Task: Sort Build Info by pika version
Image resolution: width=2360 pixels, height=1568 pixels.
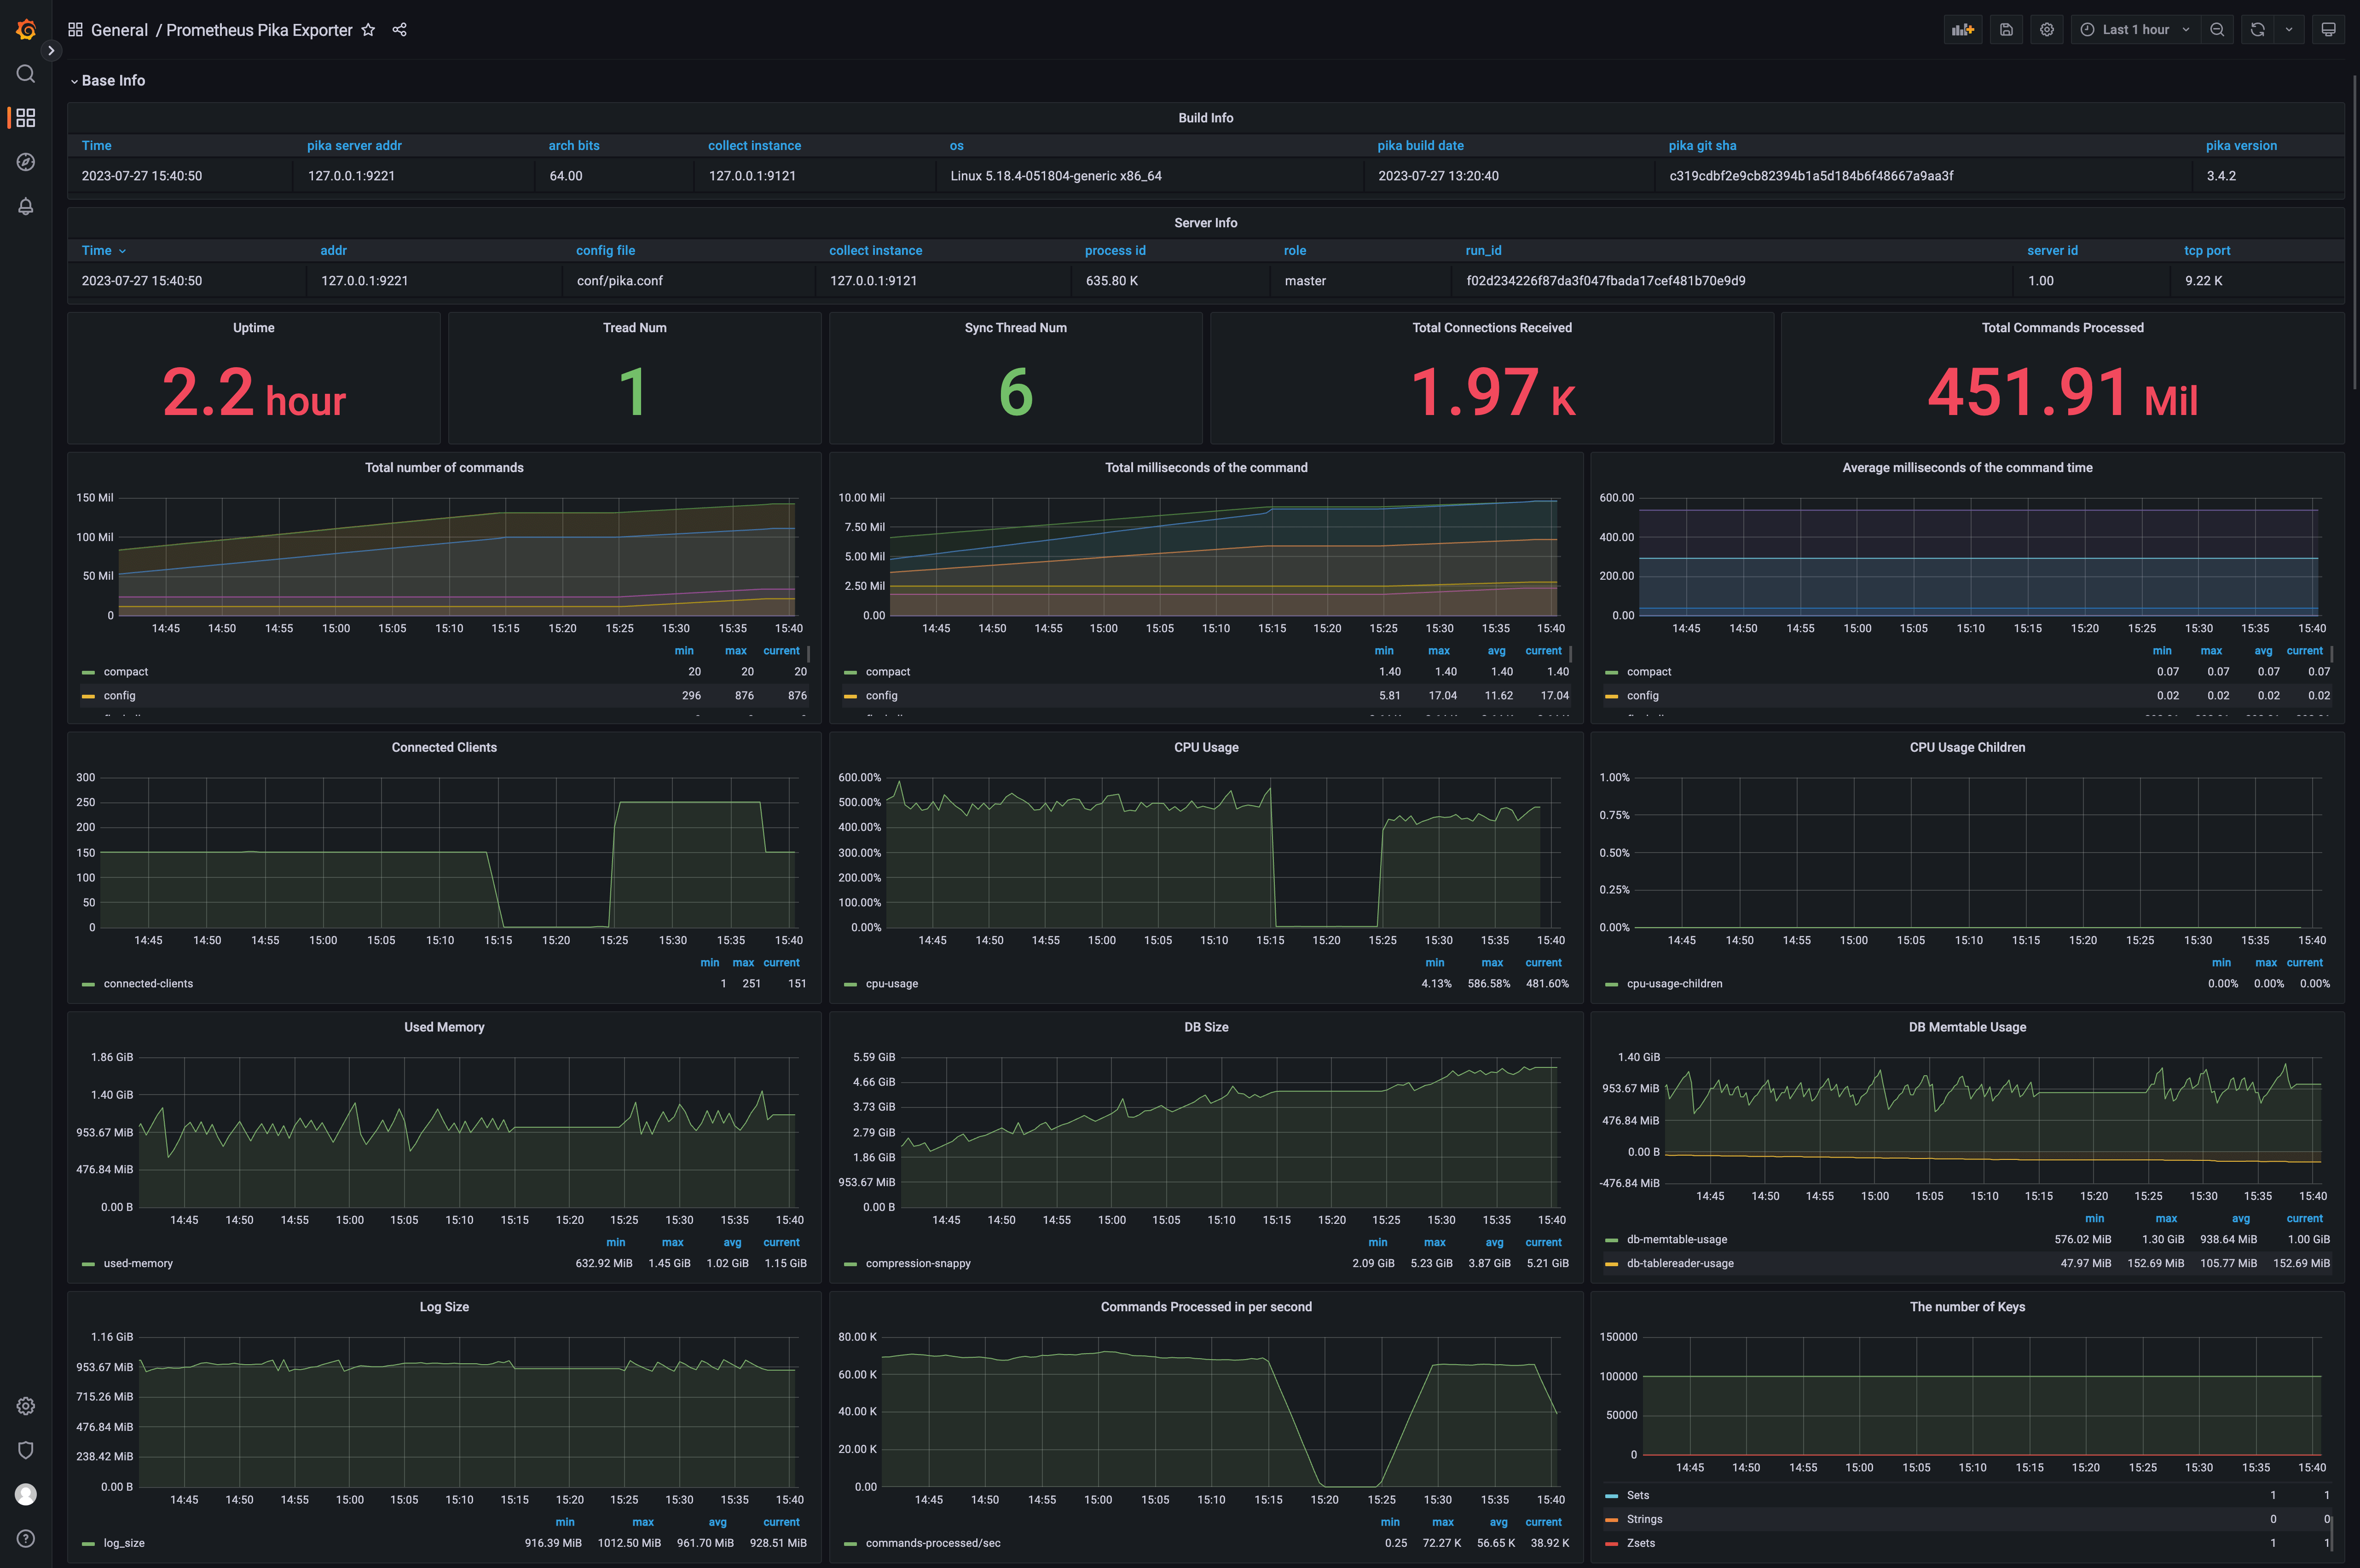Action: point(2241,146)
